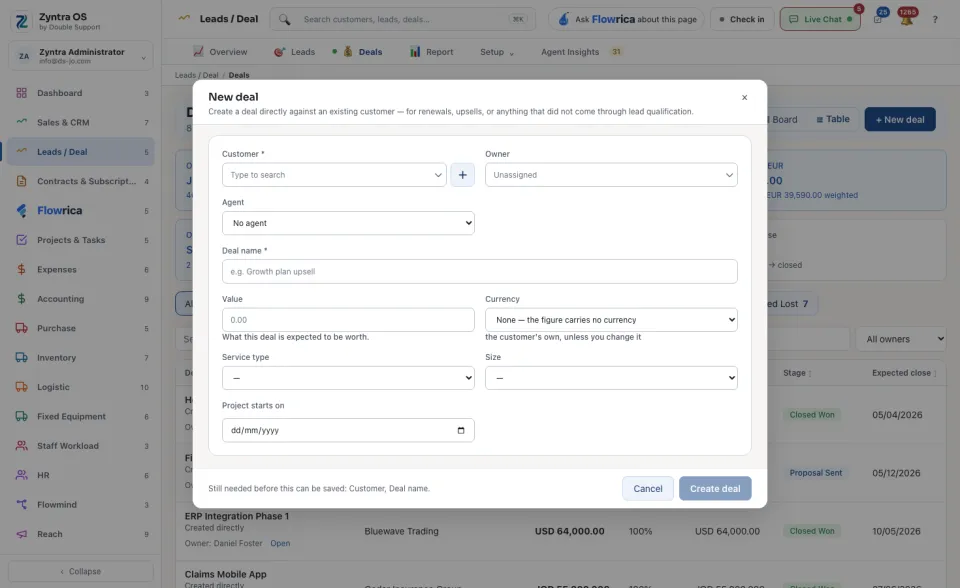Click the Proposal Sent stage badge
This screenshot has width=960, height=588.
(x=816, y=473)
